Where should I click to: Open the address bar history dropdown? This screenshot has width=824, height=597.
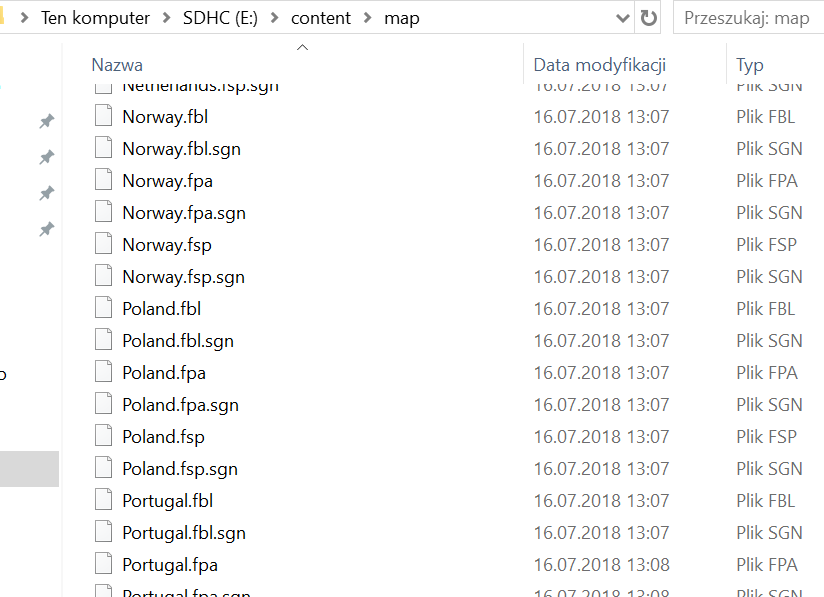(623, 18)
